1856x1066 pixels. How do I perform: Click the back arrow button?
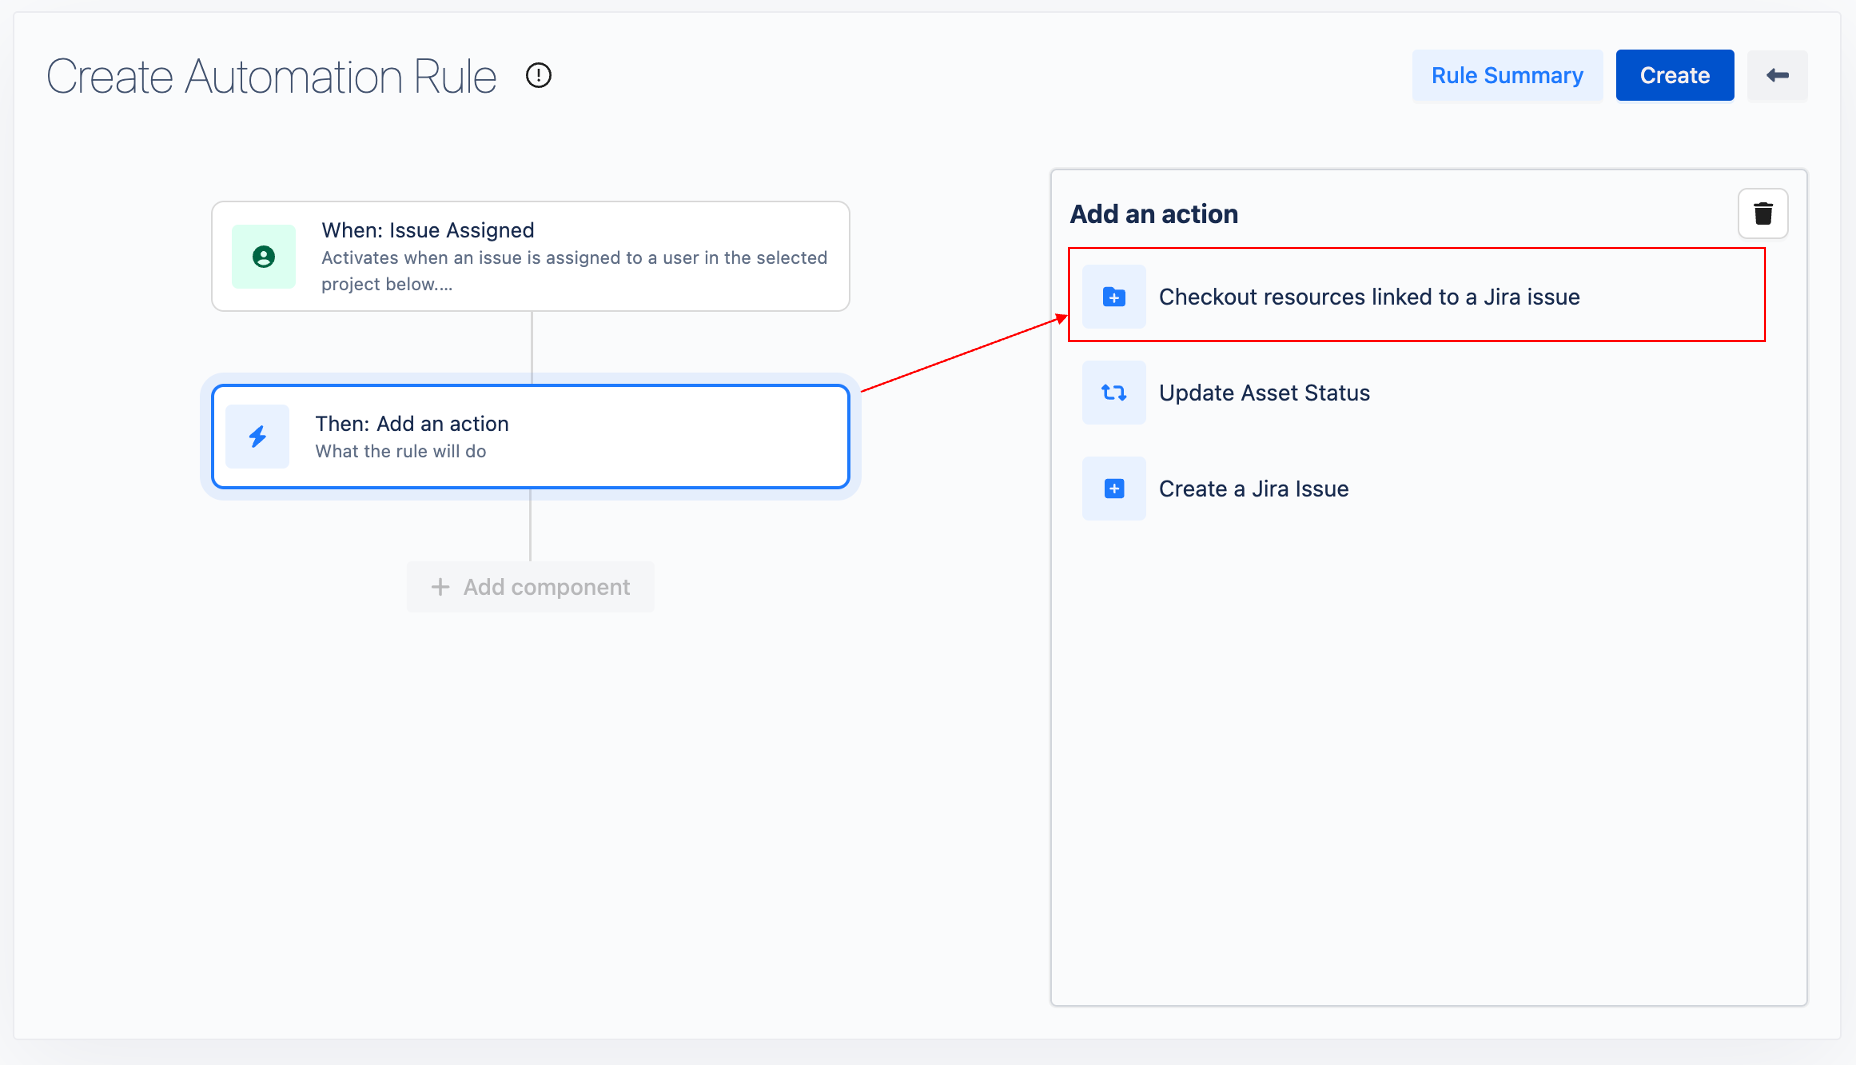(1776, 76)
